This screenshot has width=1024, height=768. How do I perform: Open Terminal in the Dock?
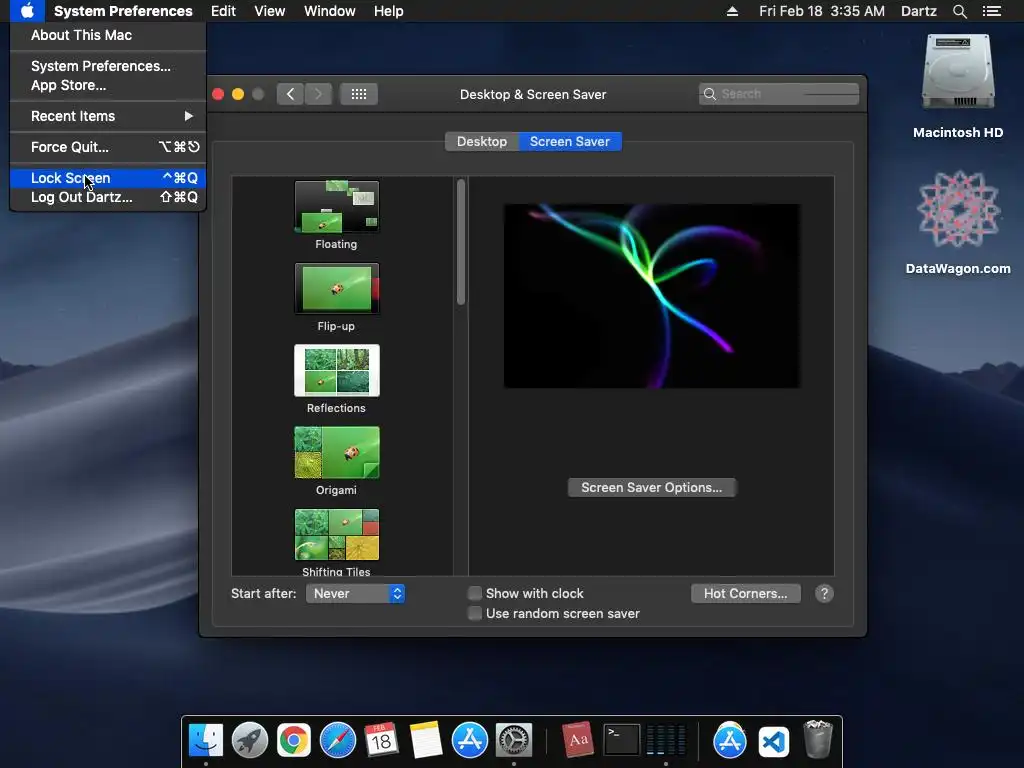[x=621, y=740]
